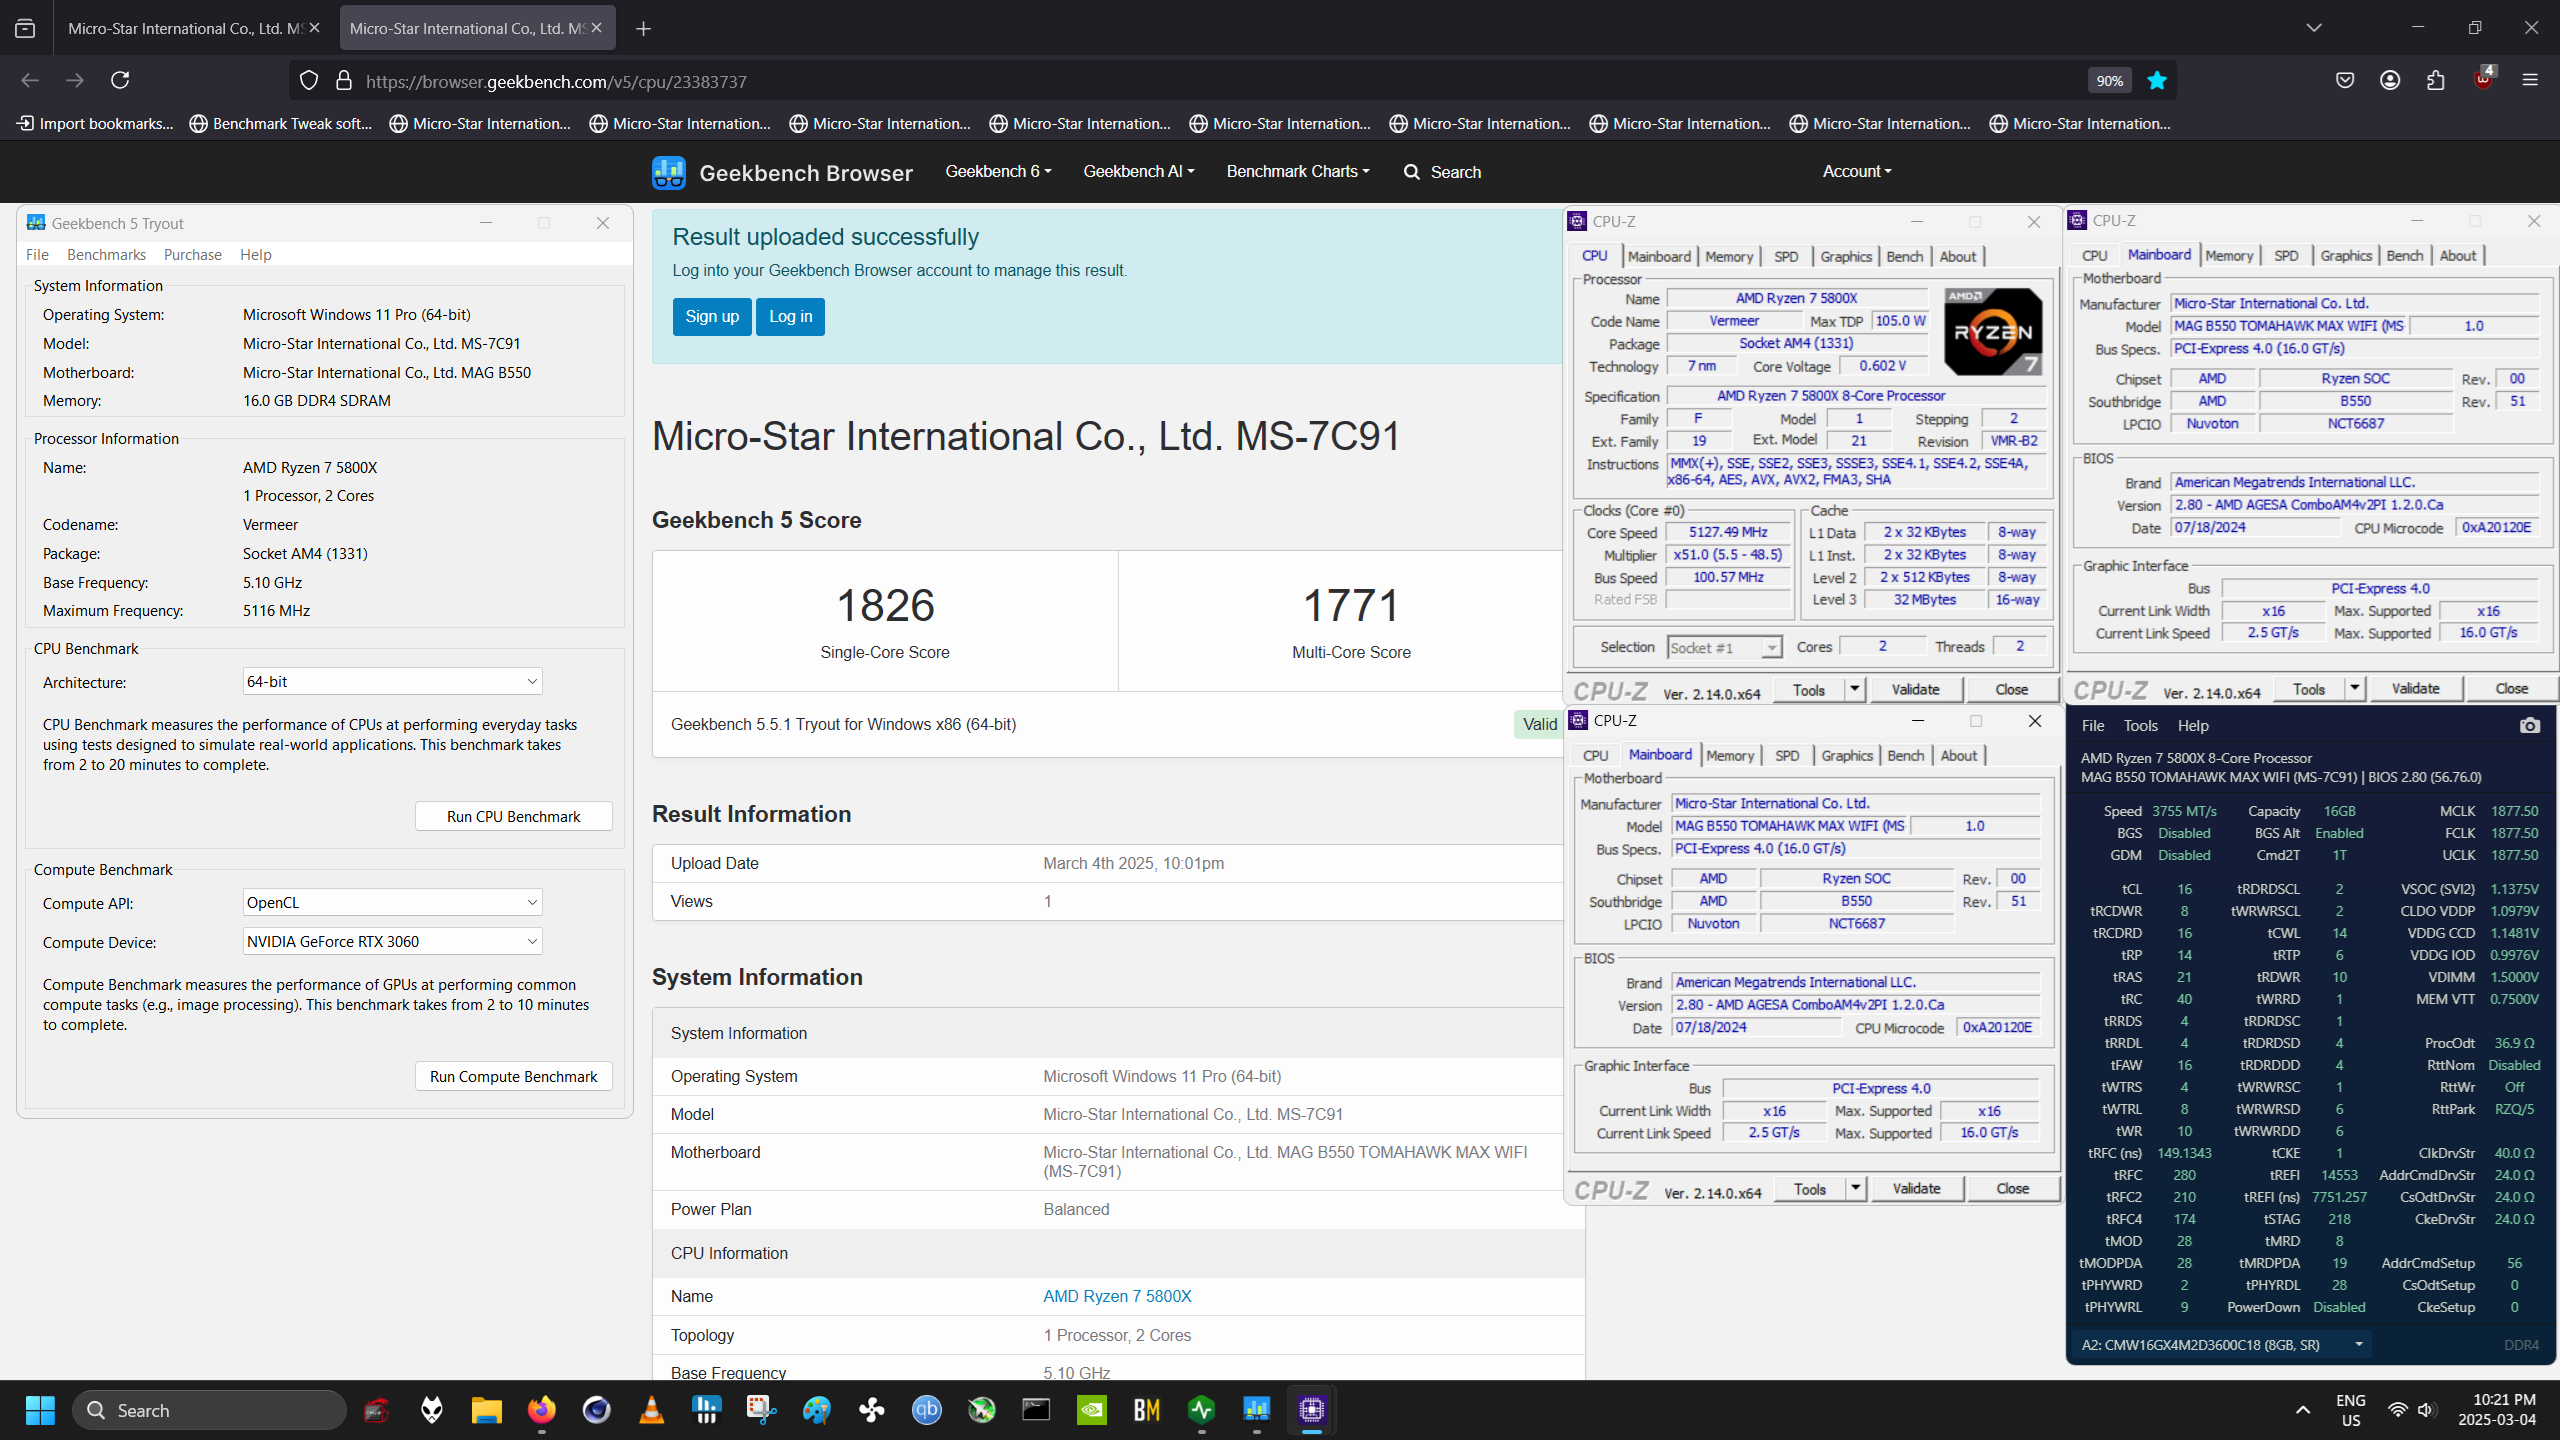Screen dimensions: 2560x1440
Task: Expand the Geekbench 6 dropdown menu
Action: pos(998,171)
